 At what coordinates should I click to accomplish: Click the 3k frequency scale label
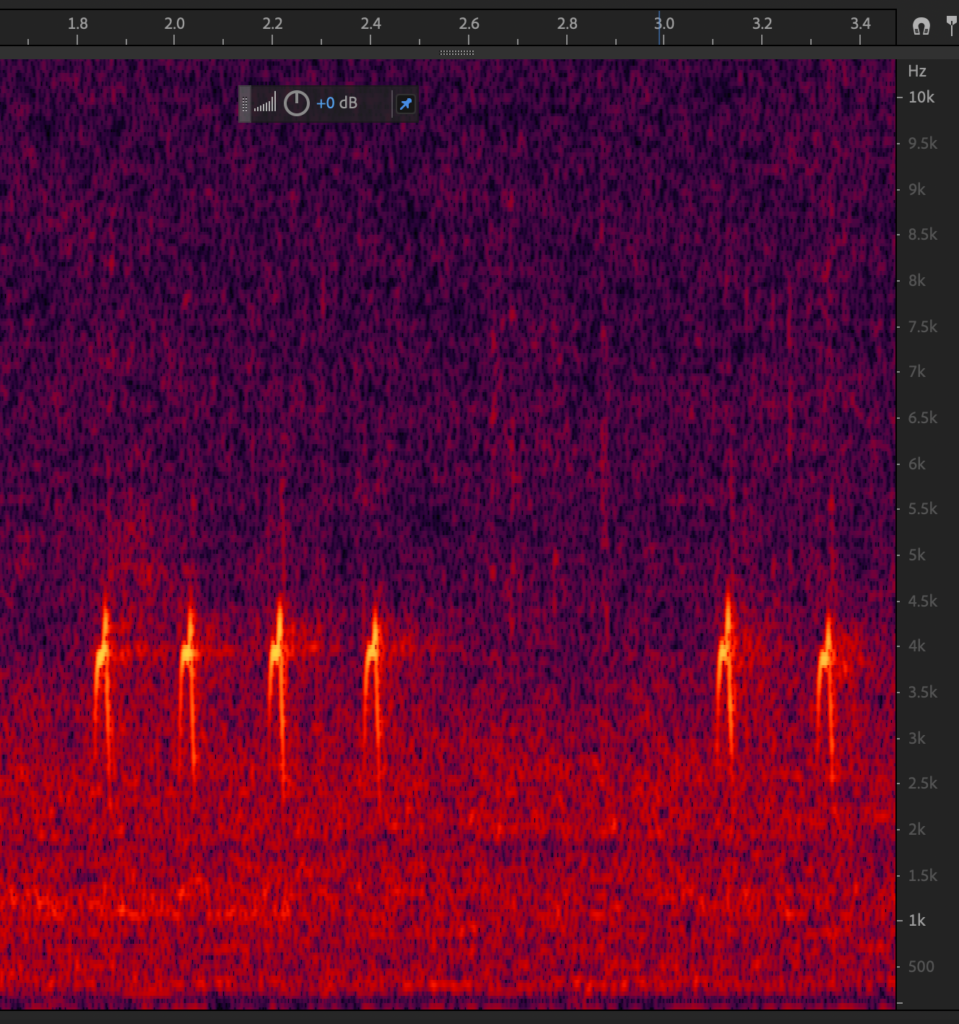point(917,738)
